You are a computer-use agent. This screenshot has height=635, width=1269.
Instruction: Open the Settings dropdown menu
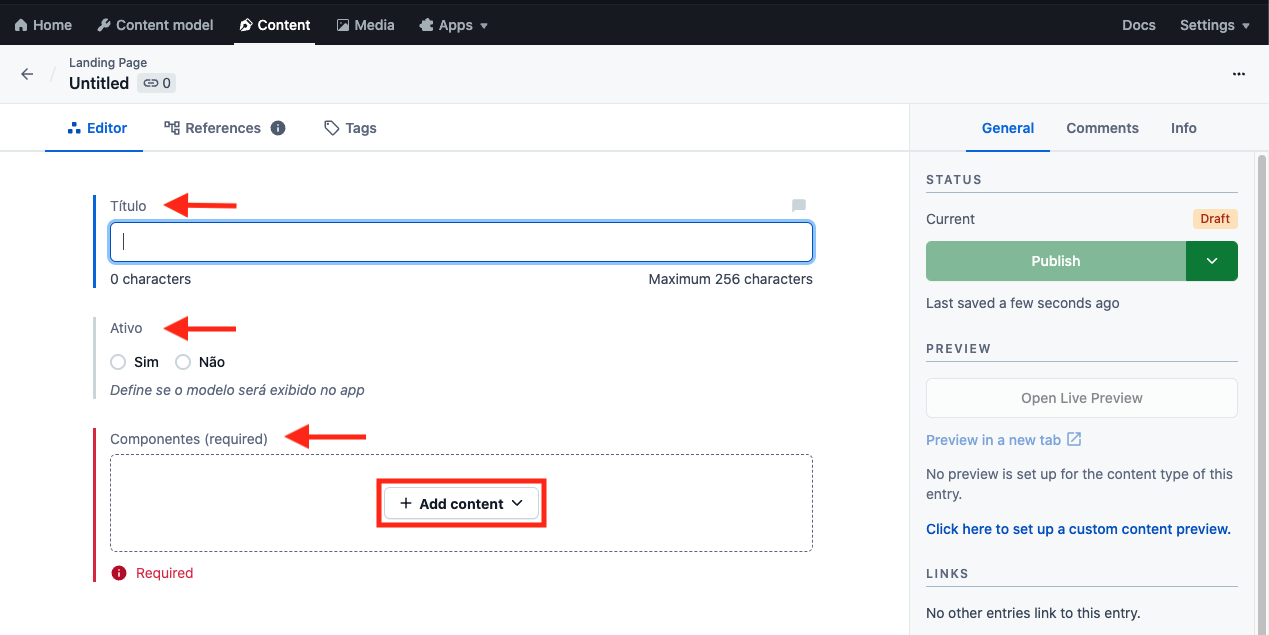click(x=1214, y=25)
